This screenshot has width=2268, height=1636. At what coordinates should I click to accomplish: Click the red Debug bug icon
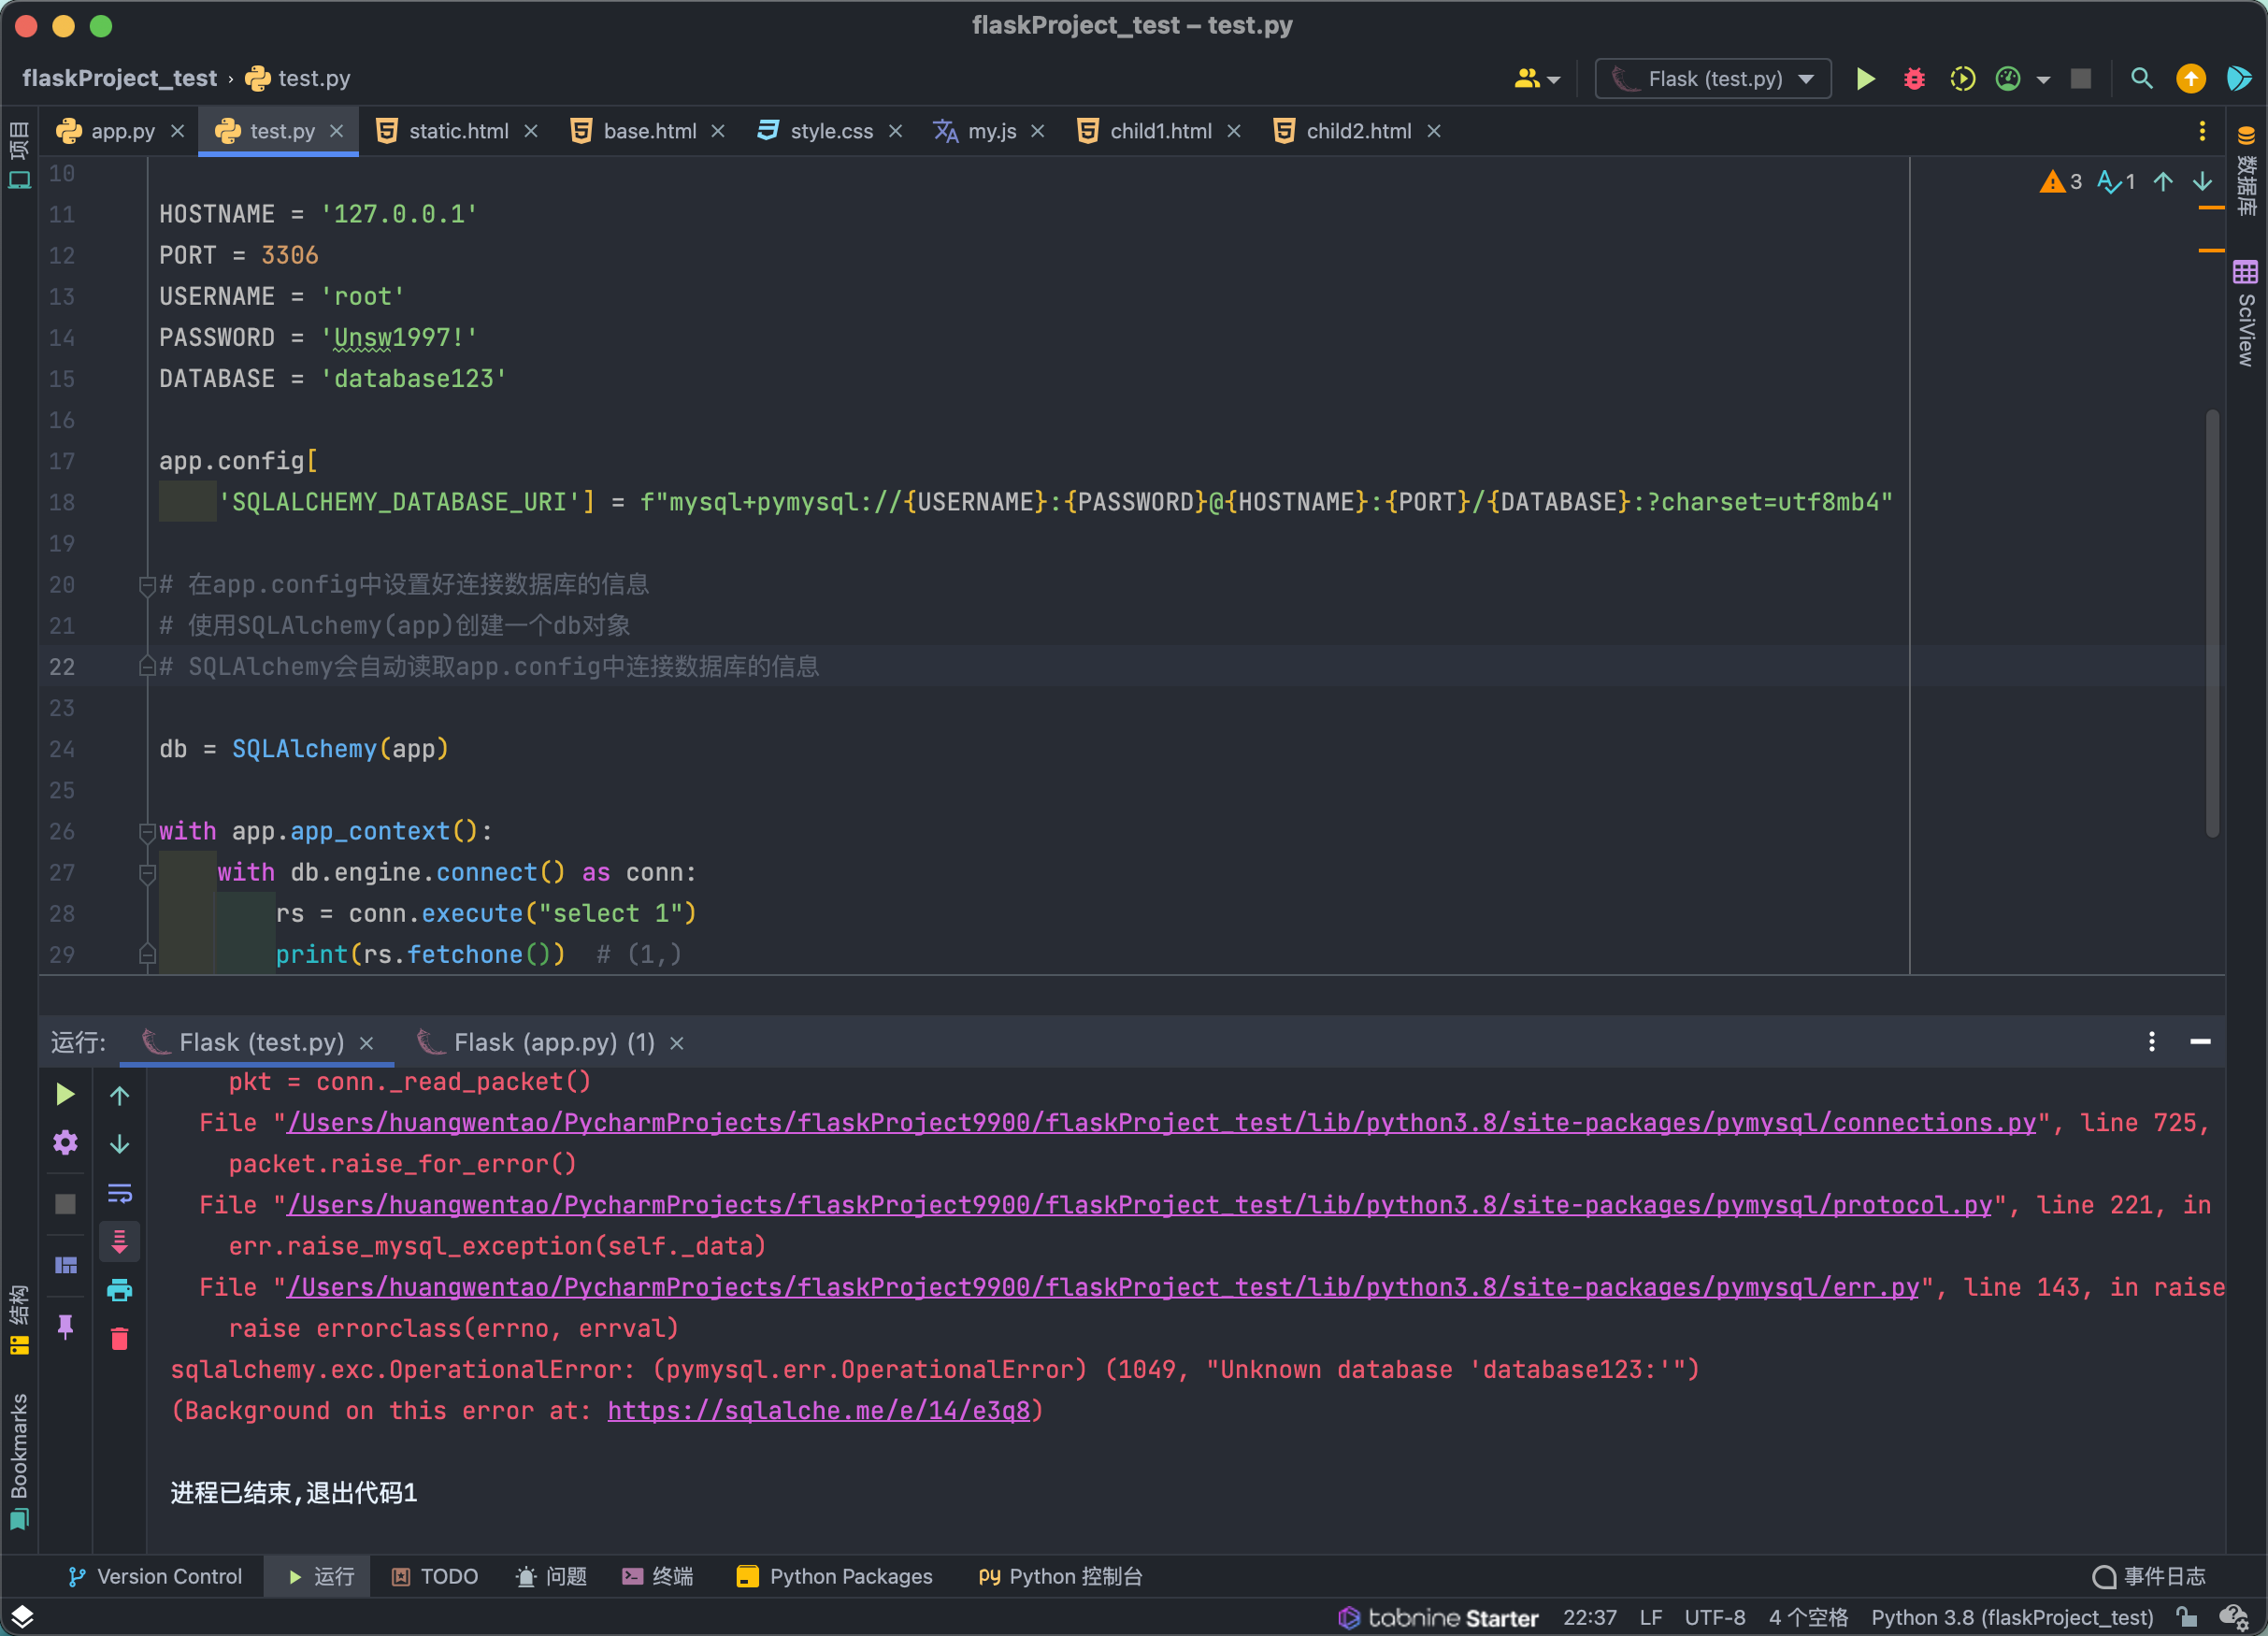1914,79
